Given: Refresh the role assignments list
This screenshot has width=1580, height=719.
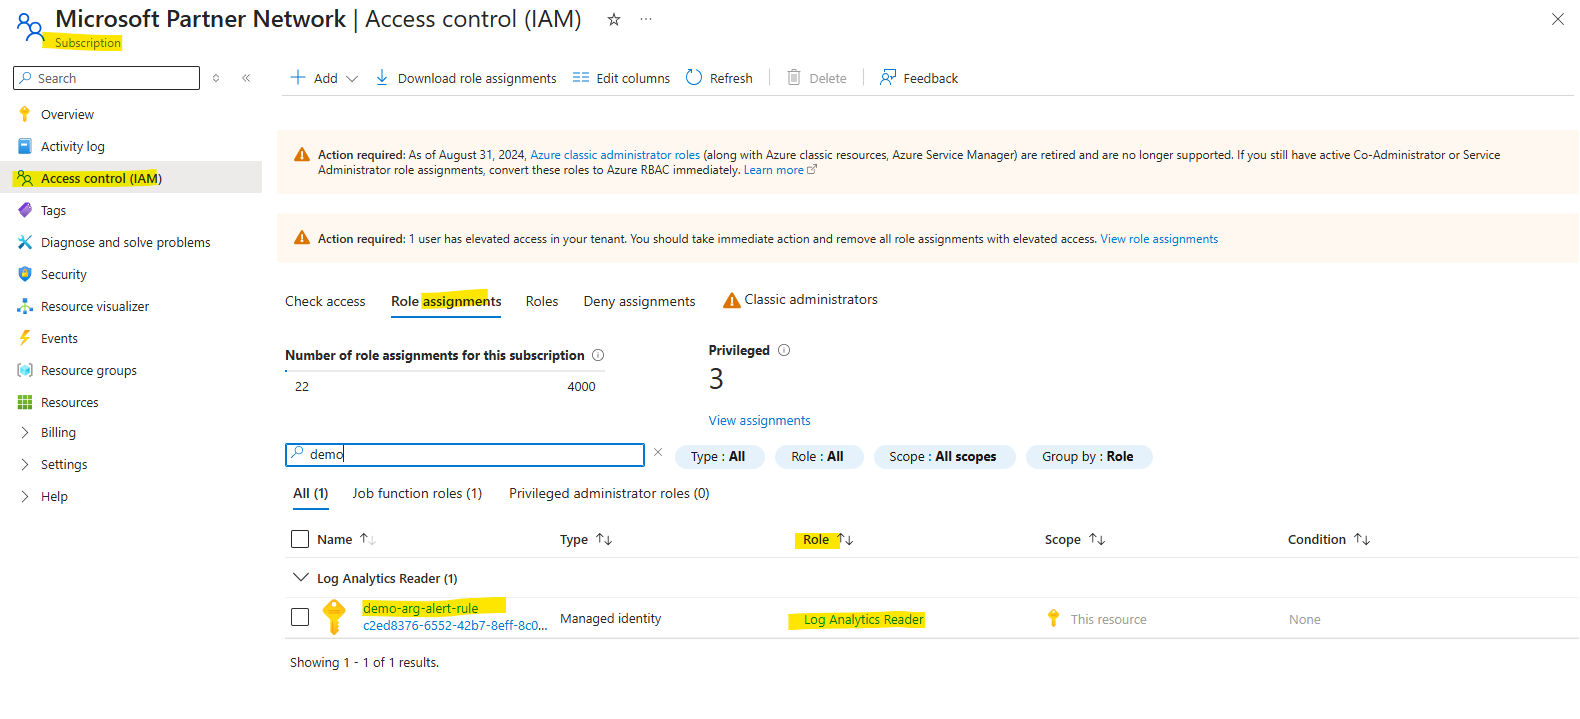Looking at the screenshot, I should (x=719, y=78).
